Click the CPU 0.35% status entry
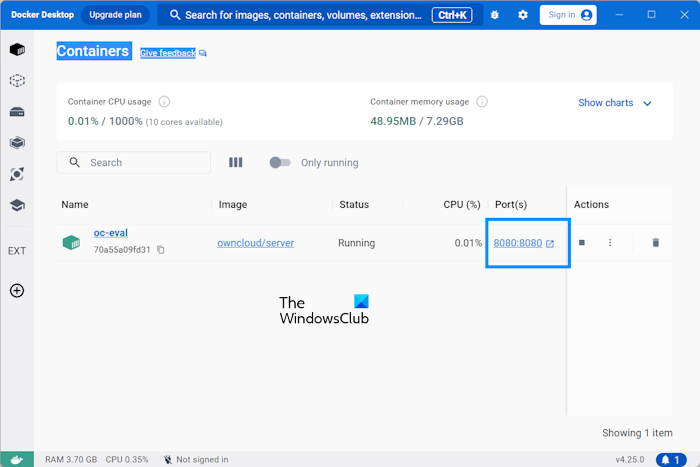Image resolution: width=700 pixels, height=467 pixels. 127,459
